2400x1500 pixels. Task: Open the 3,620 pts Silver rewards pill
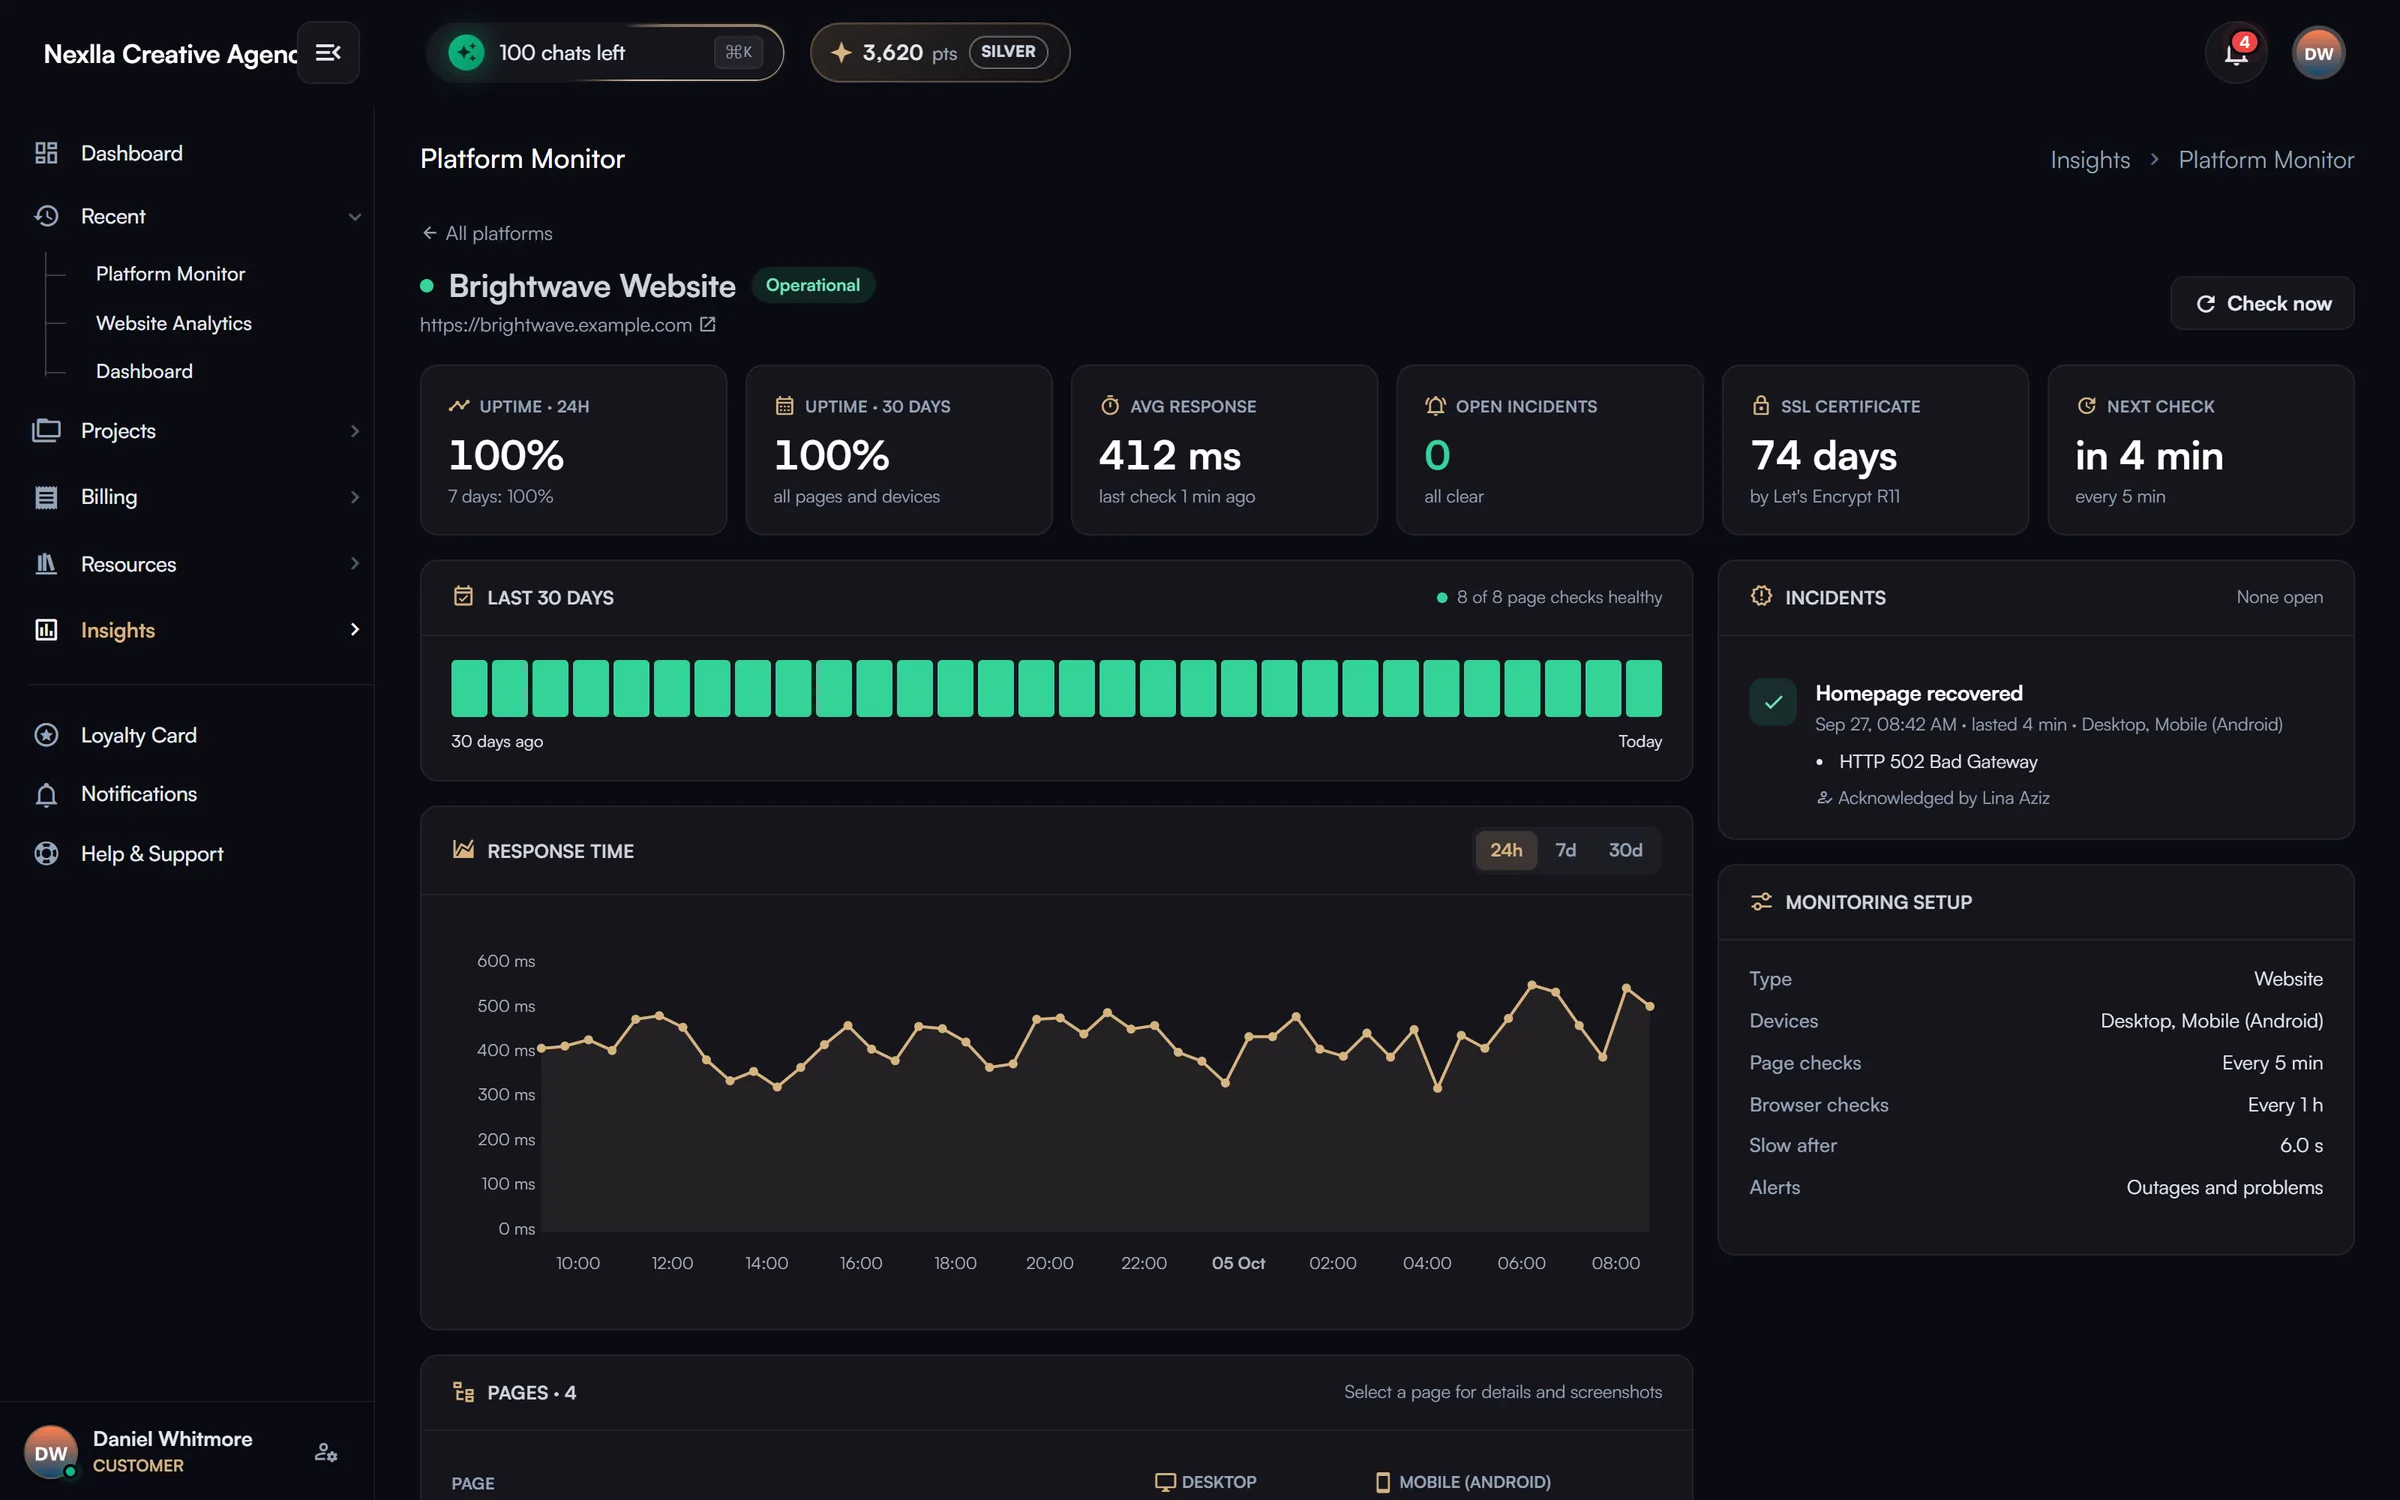(x=940, y=52)
